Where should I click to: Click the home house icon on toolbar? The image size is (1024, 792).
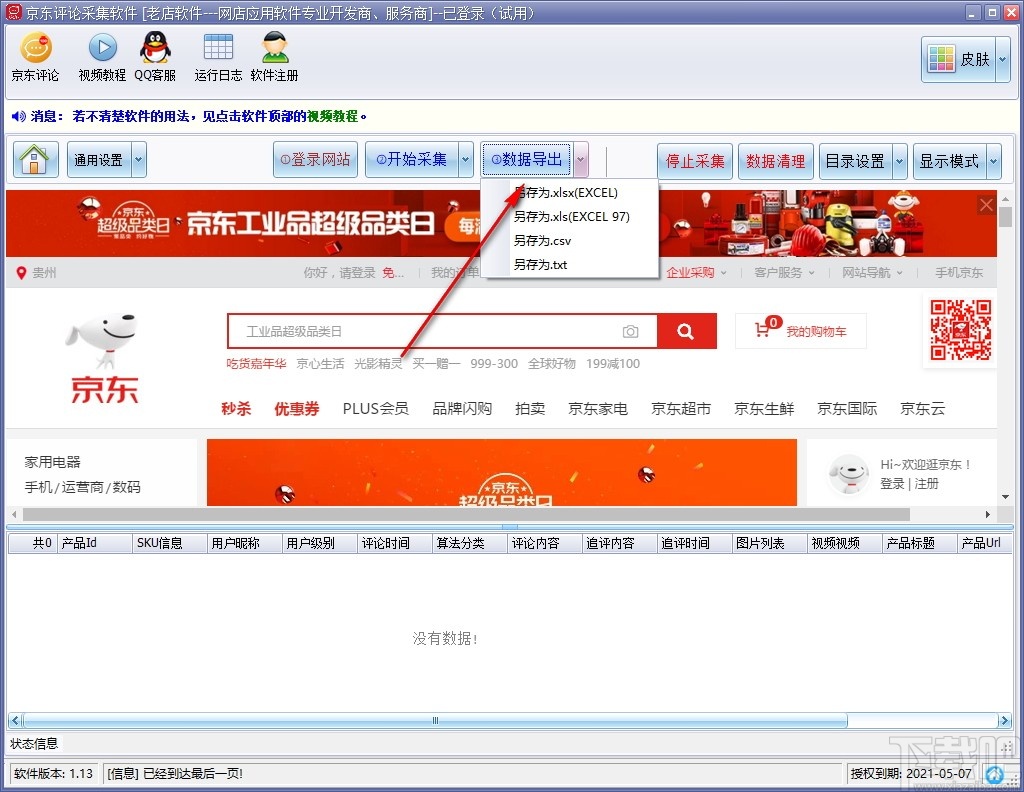click(34, 159)
